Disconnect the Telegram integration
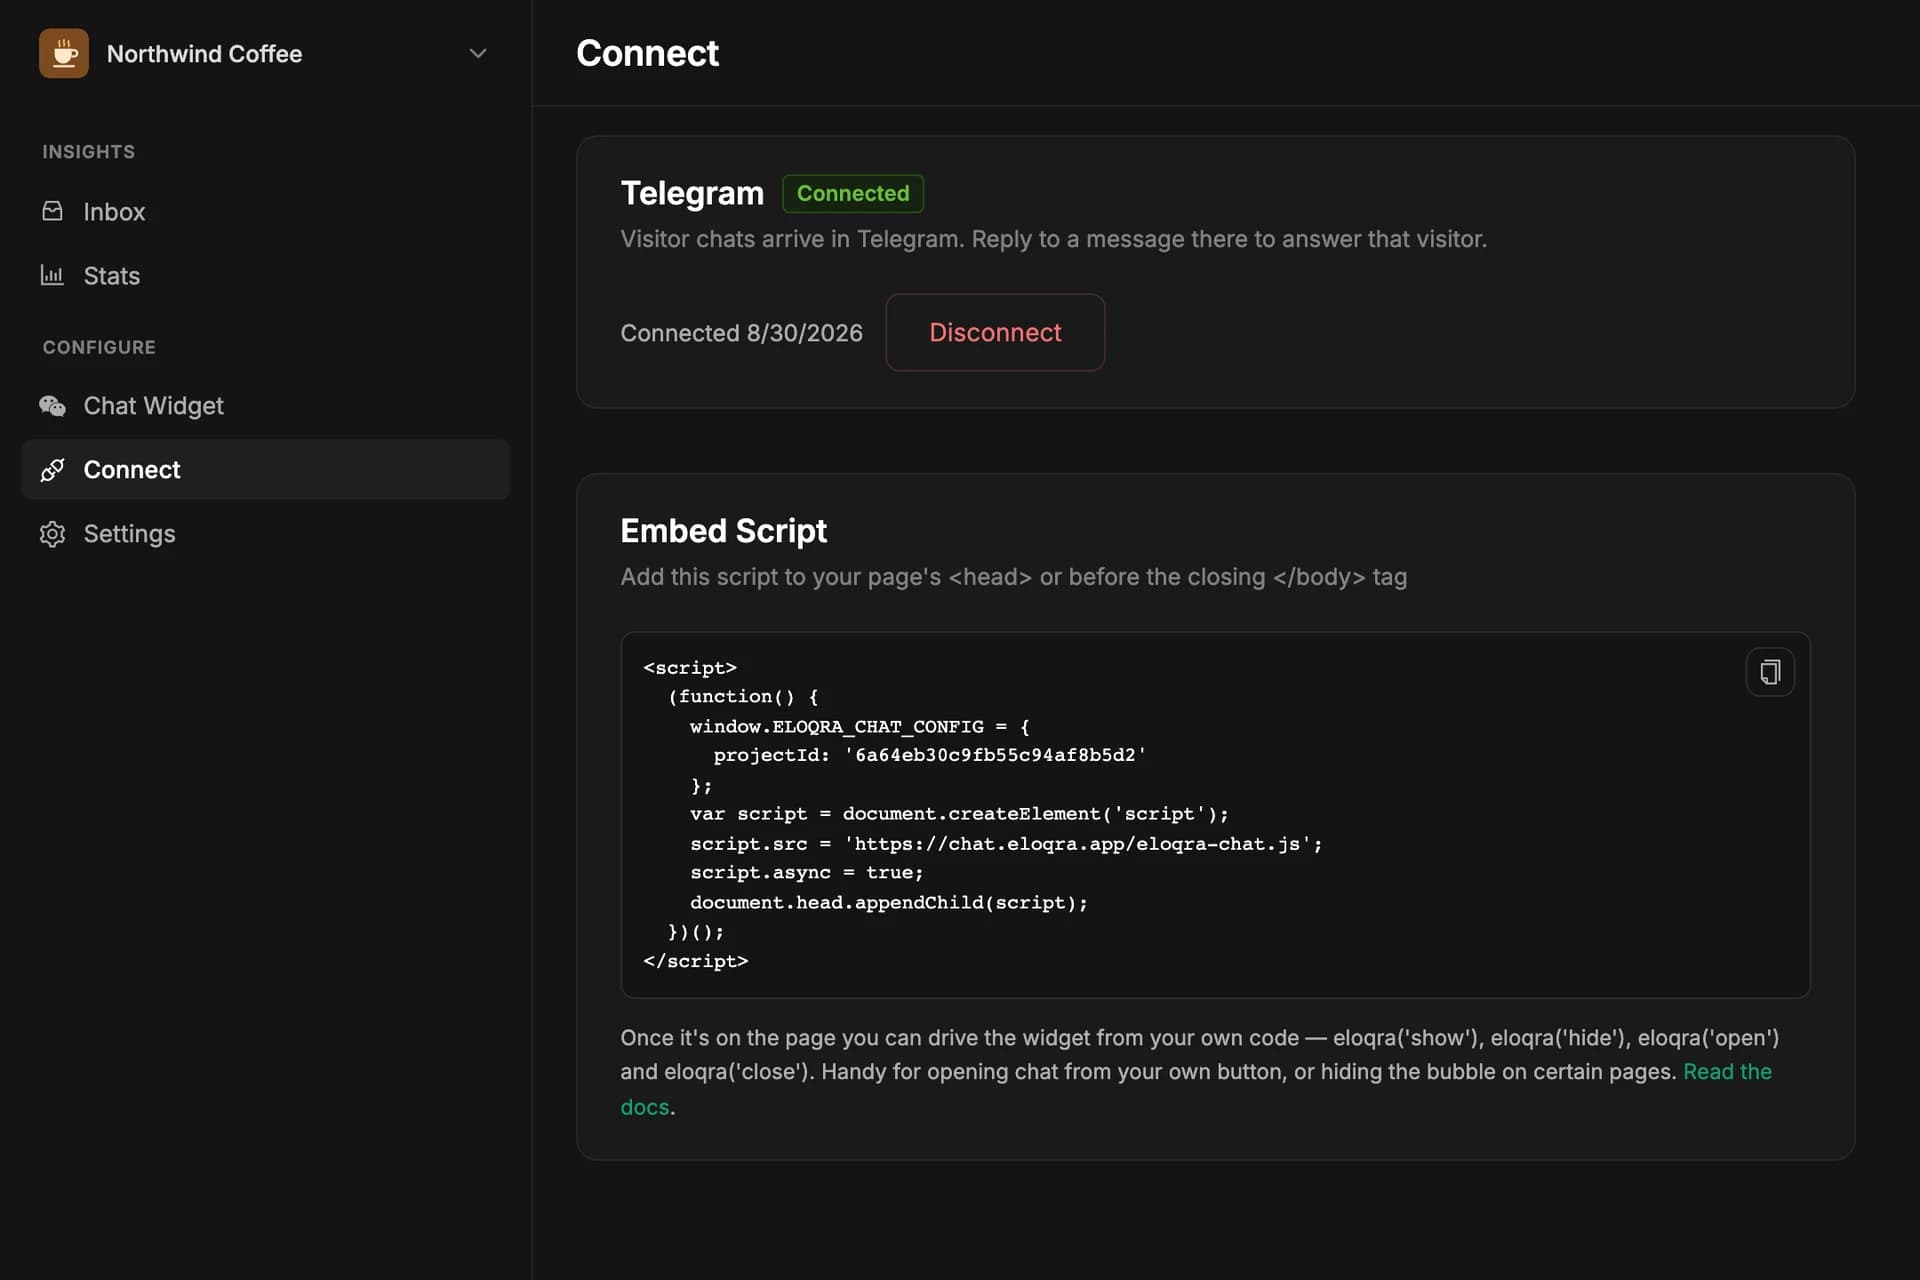 coord(995,332)
